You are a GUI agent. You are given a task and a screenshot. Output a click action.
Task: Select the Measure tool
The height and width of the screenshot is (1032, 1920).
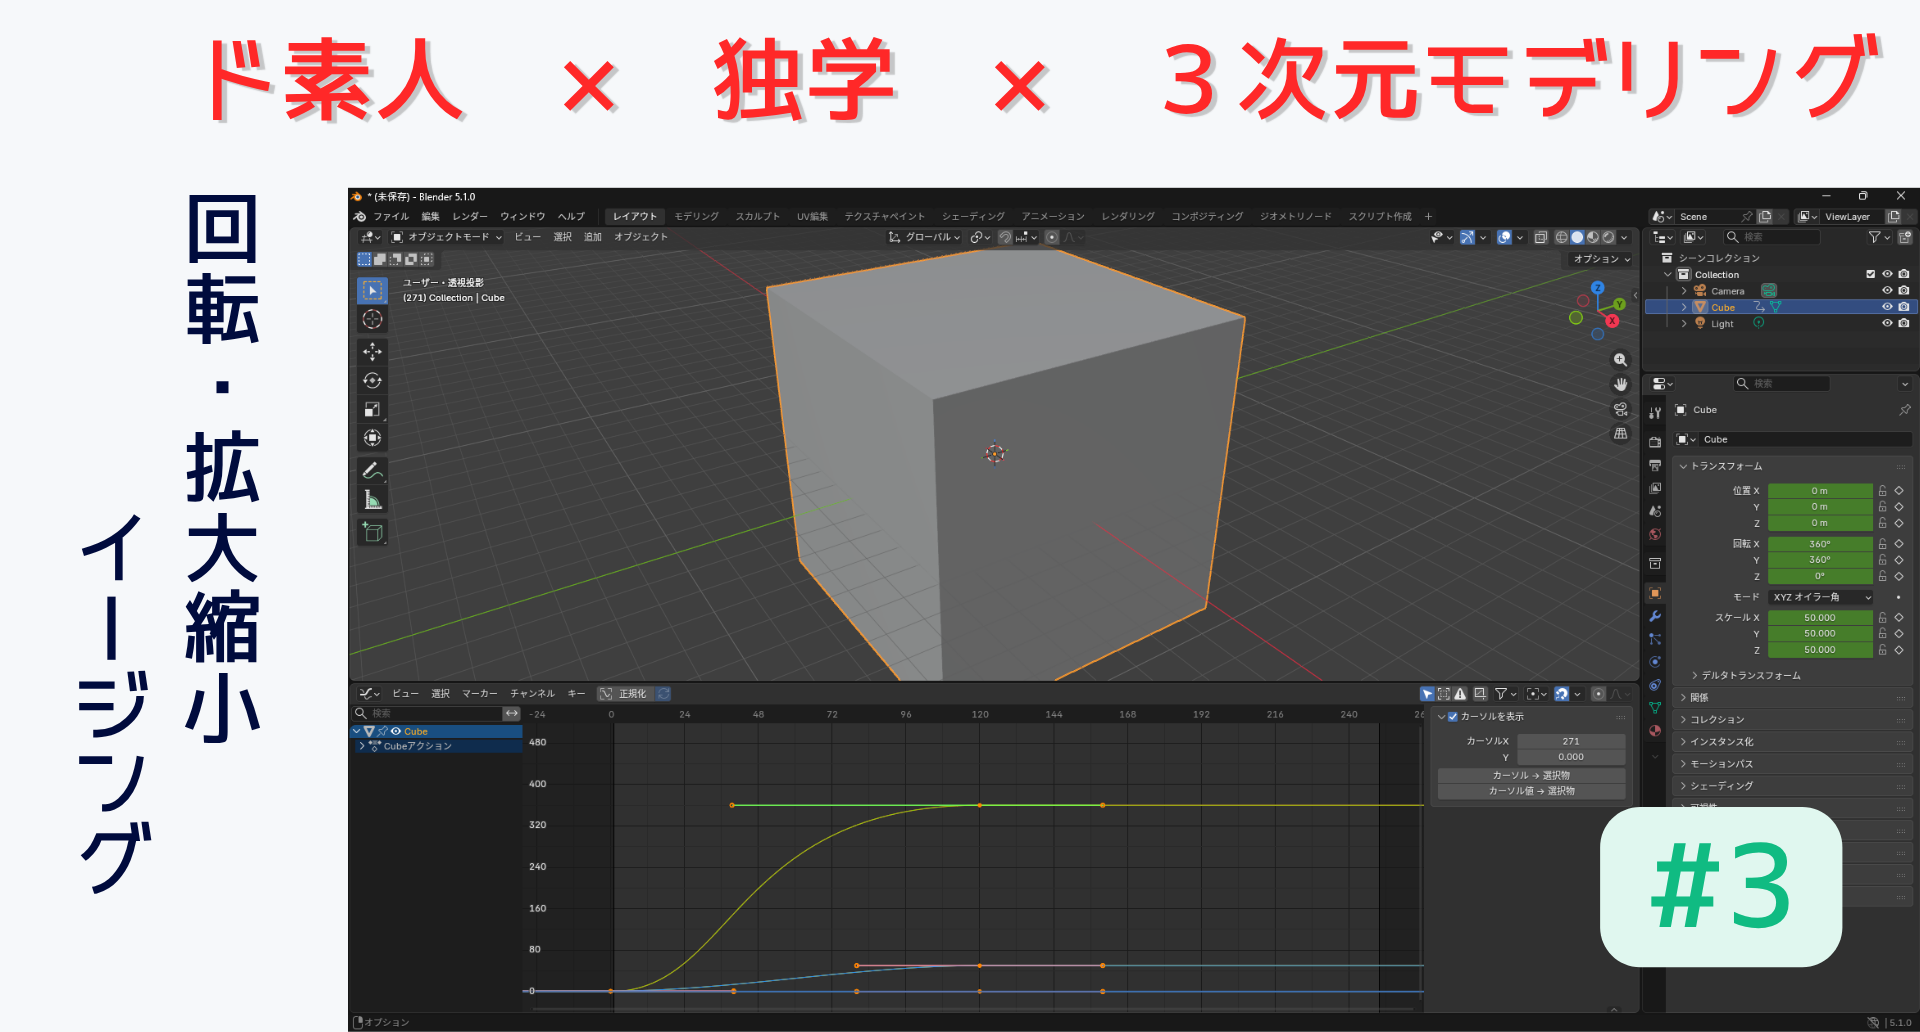tap(372, 500)
